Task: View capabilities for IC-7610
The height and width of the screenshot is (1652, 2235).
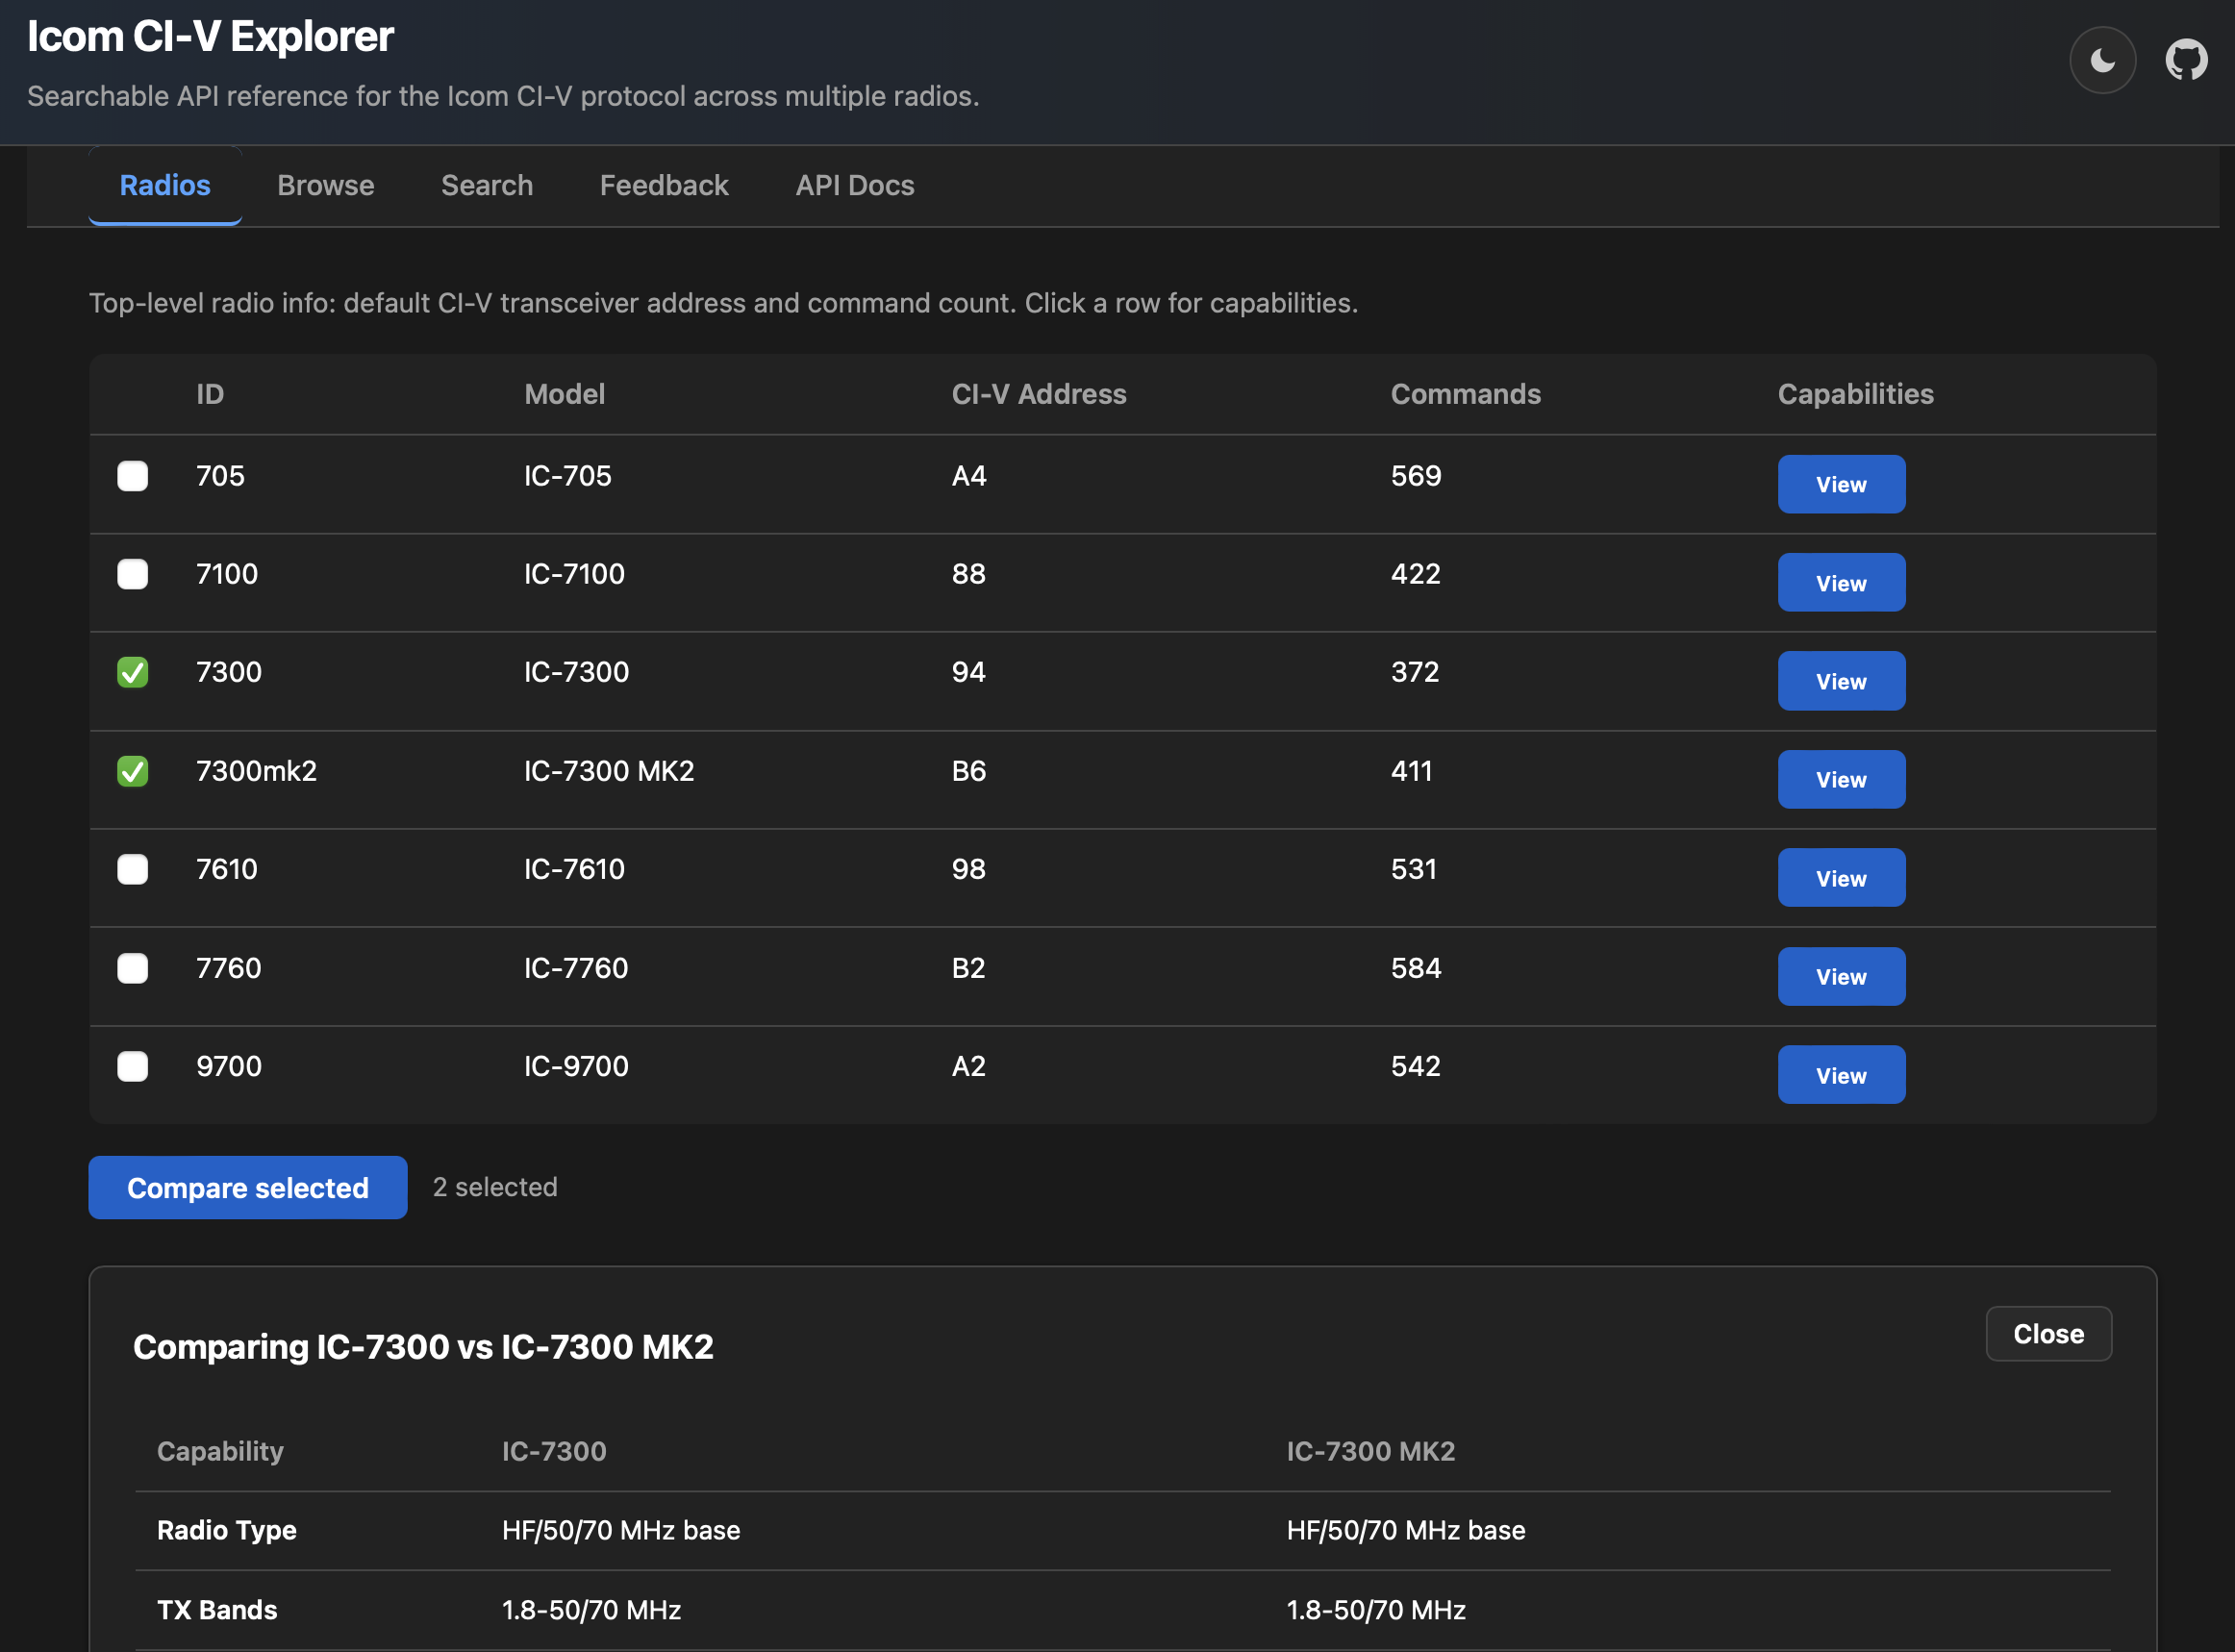Action: pos(1841,878)
